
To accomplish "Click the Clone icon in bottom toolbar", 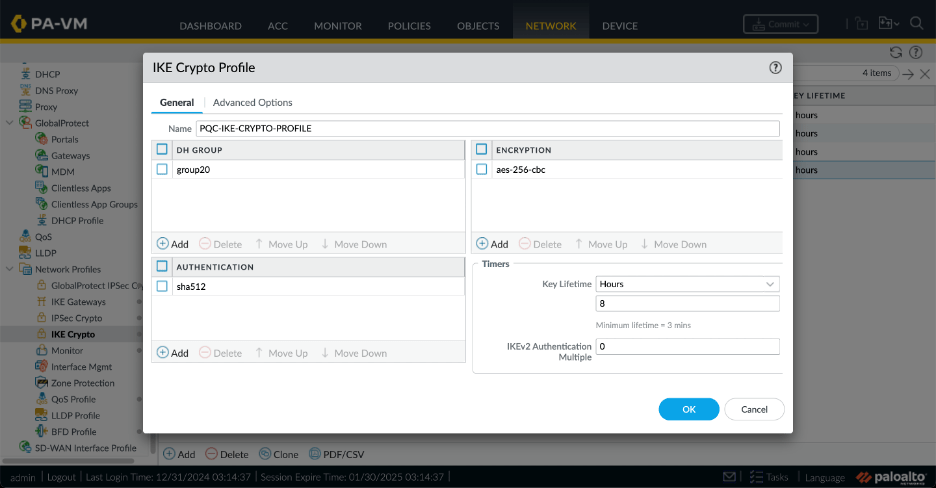I will (x=265, y=454).
